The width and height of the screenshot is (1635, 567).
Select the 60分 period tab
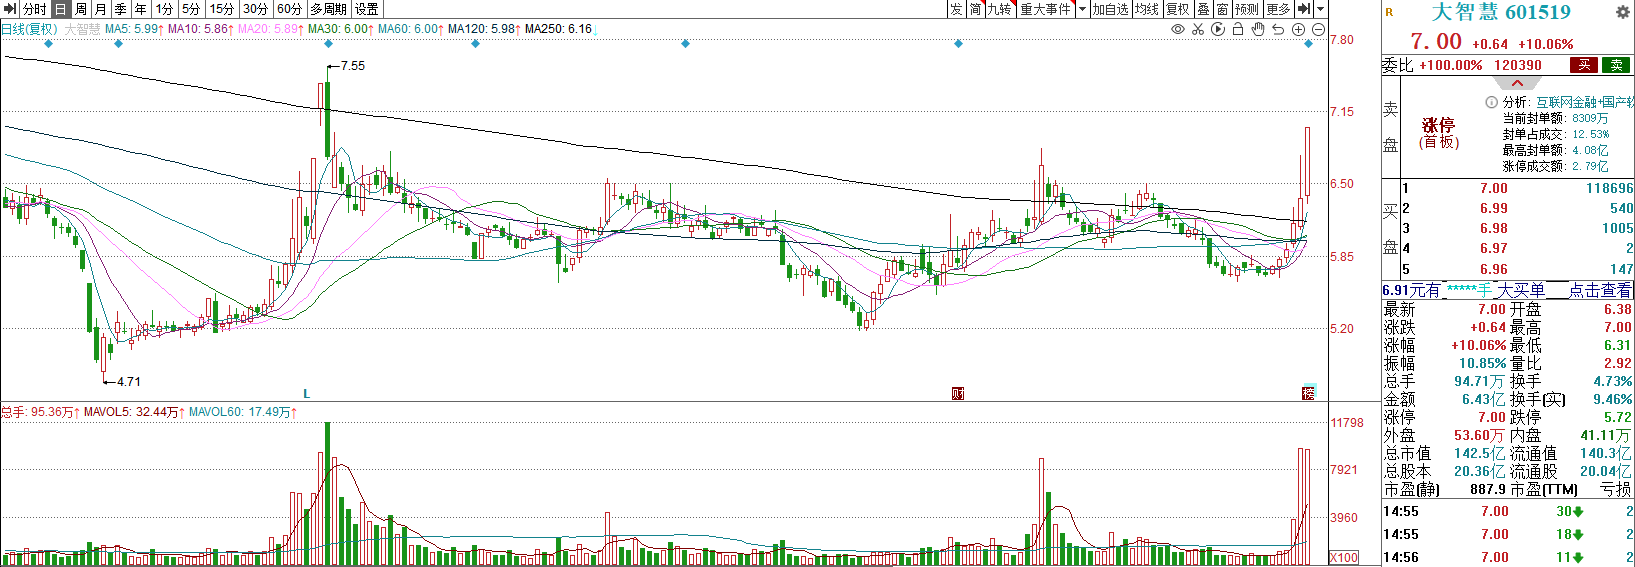(290, 9)
